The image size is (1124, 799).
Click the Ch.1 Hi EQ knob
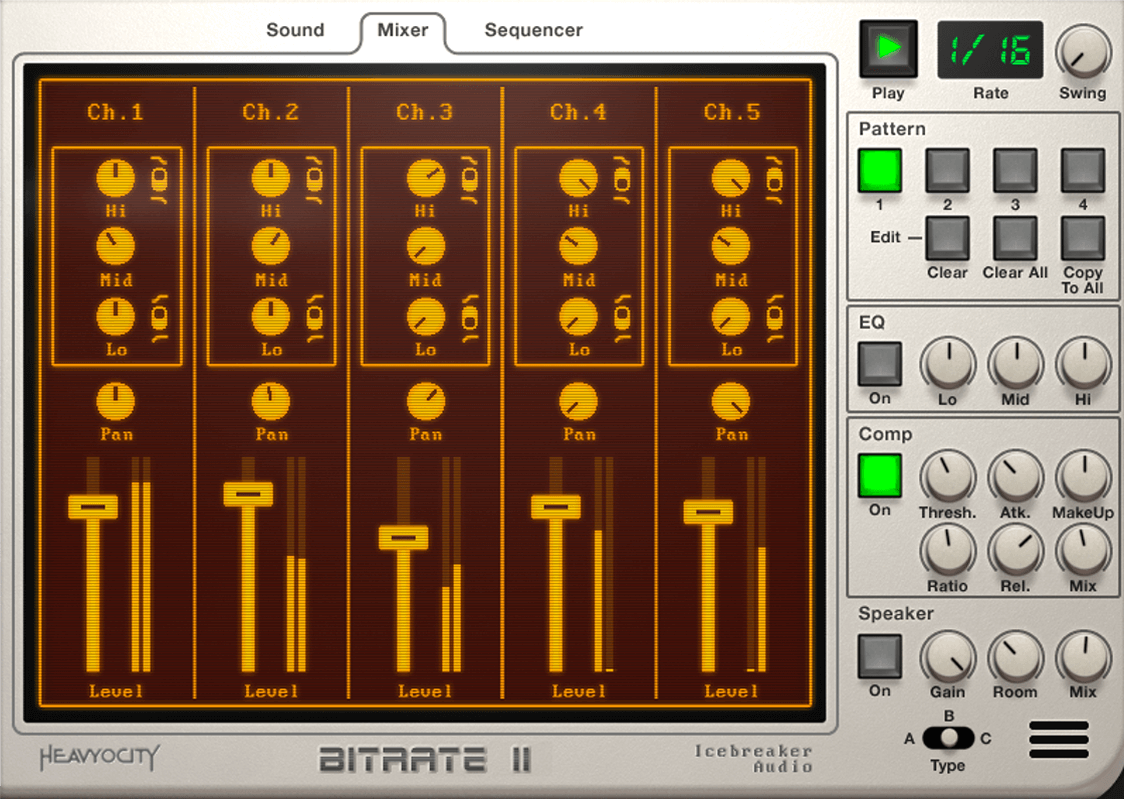[x=116, y=179]
